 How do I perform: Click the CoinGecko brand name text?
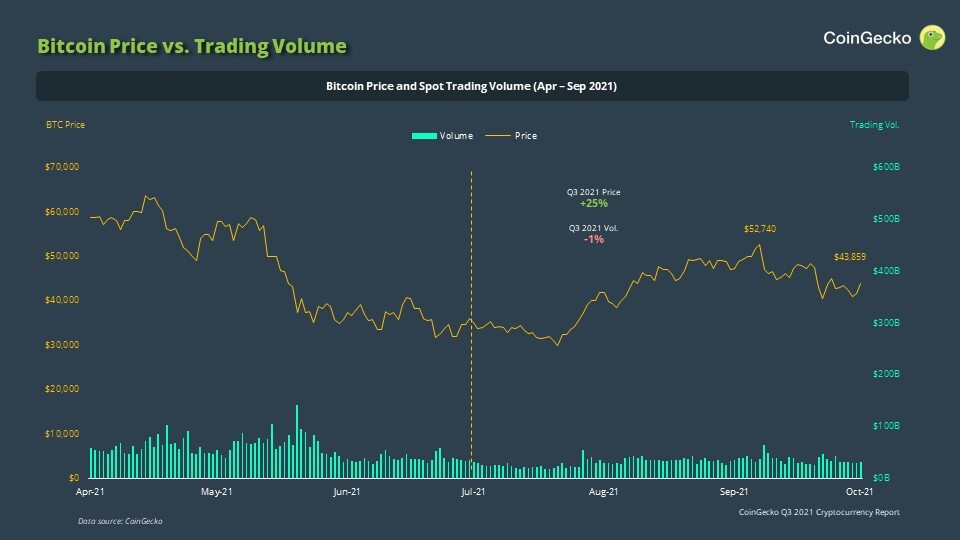click(x=867, y=39)
